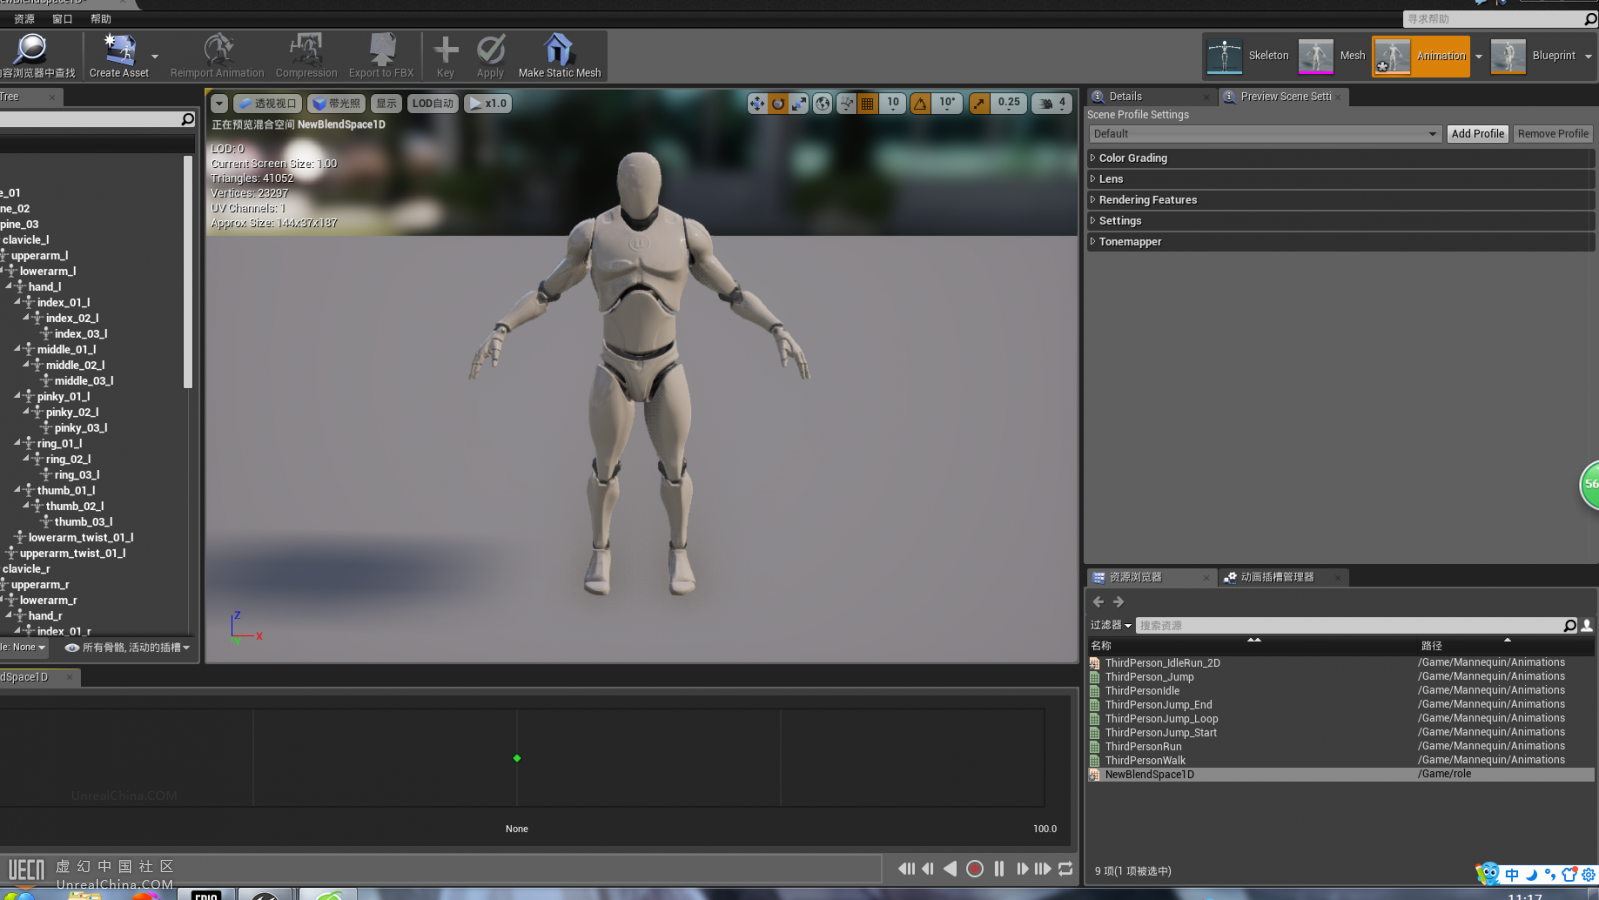
Task: Toggle rotation snapping angle icon
Action: coord(920,103)
